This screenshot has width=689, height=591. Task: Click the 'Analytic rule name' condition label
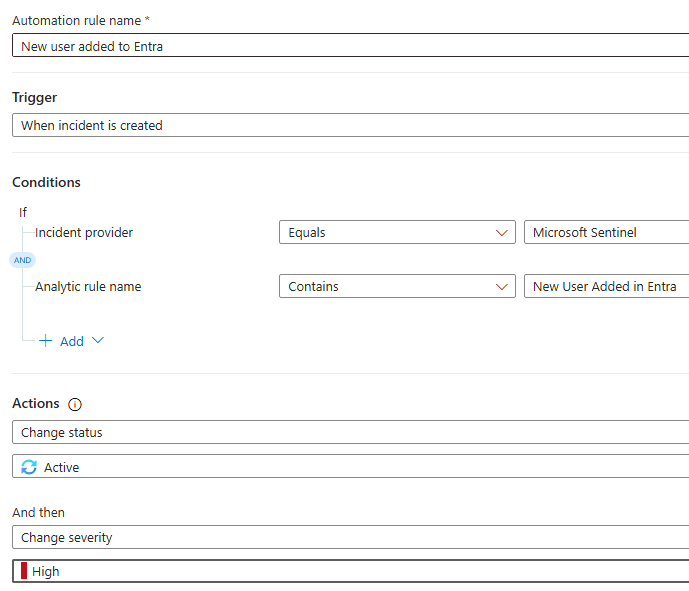[88, 286]
